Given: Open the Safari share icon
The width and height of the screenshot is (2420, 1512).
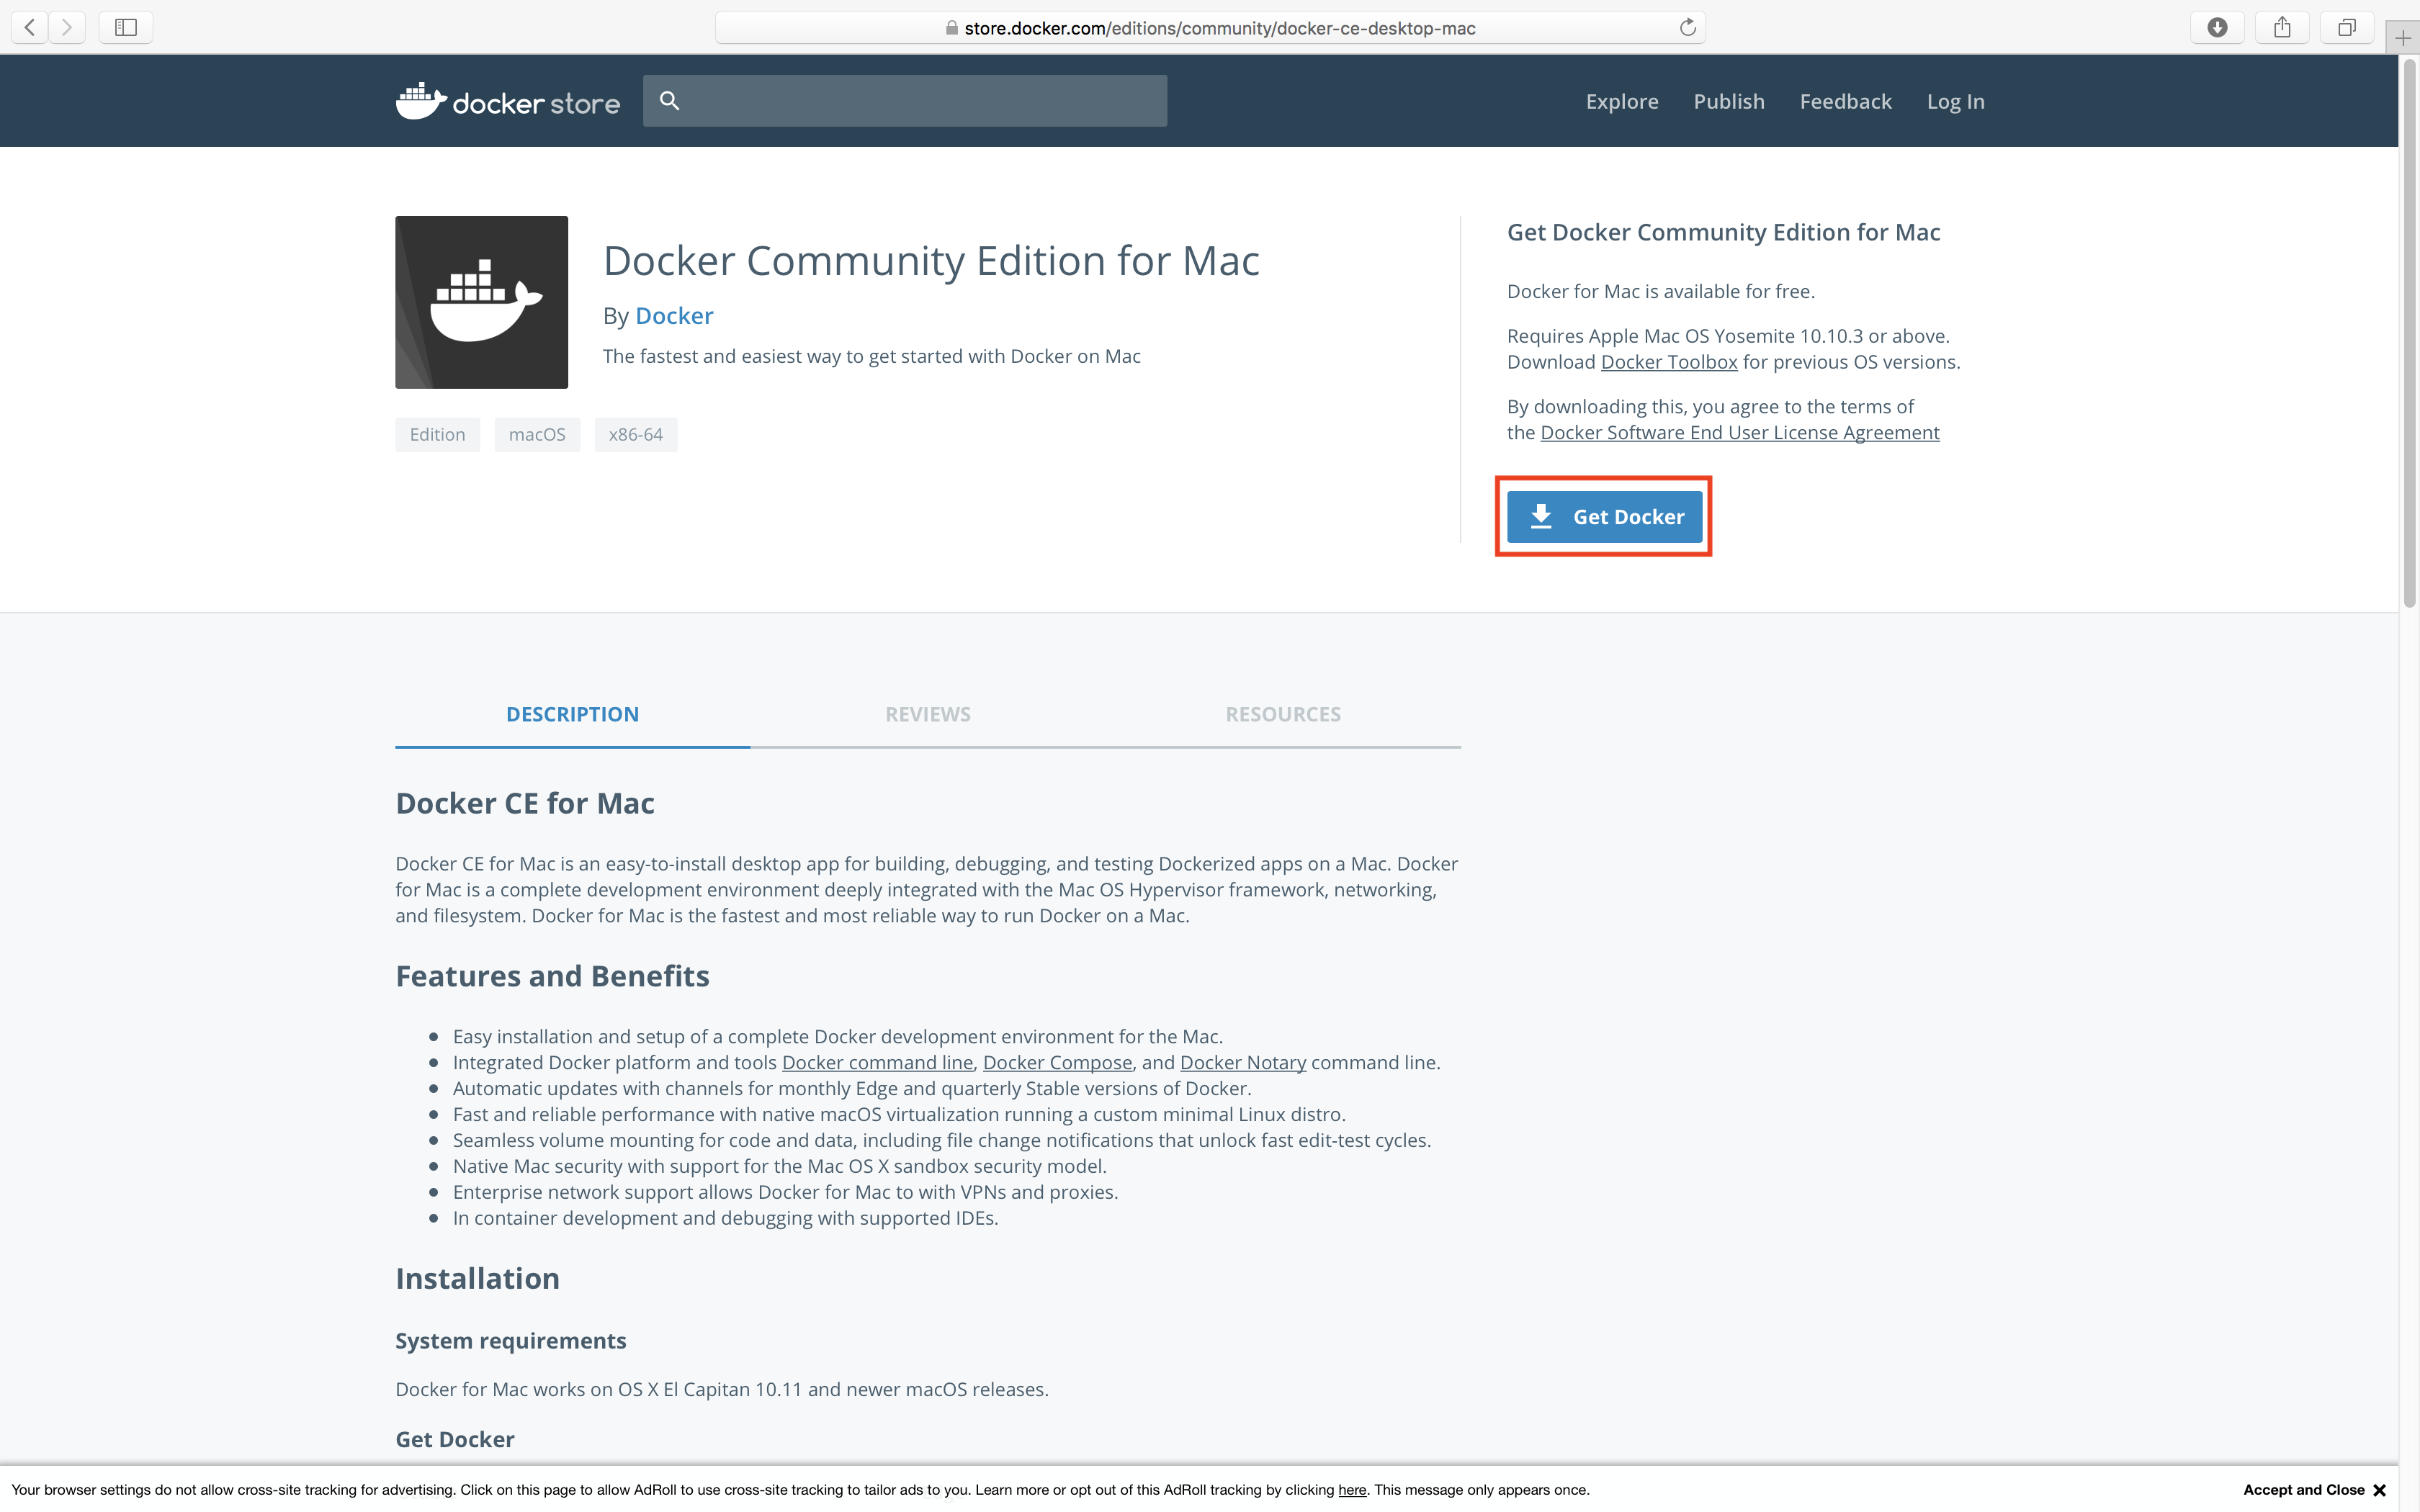Looking at the screenshot, I should (2282, 27).
